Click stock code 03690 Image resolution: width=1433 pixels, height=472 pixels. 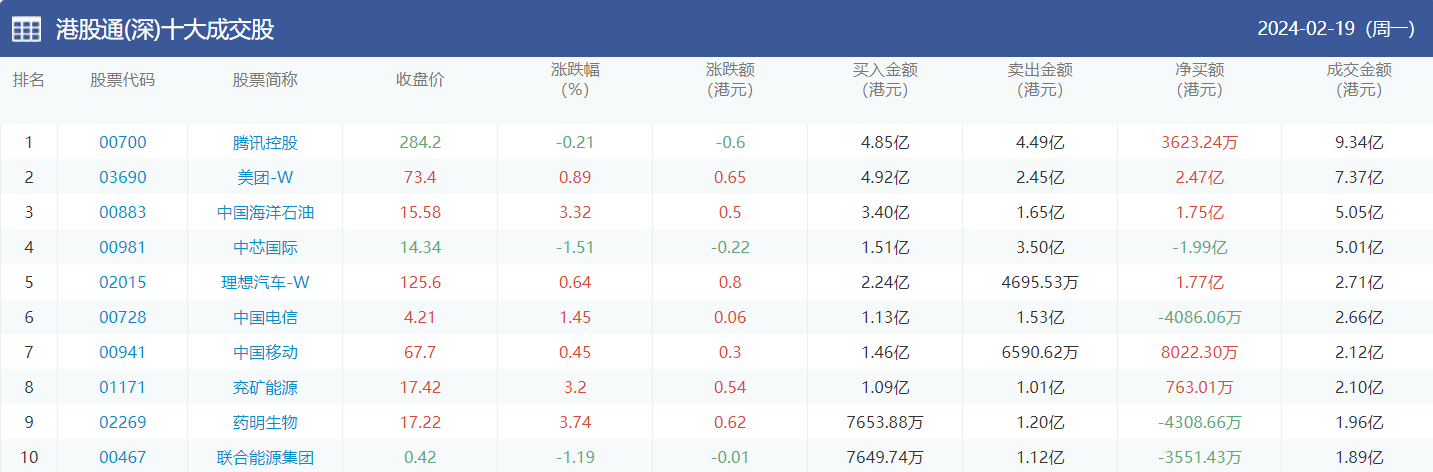pyautogui.click(x=122, y=178)
